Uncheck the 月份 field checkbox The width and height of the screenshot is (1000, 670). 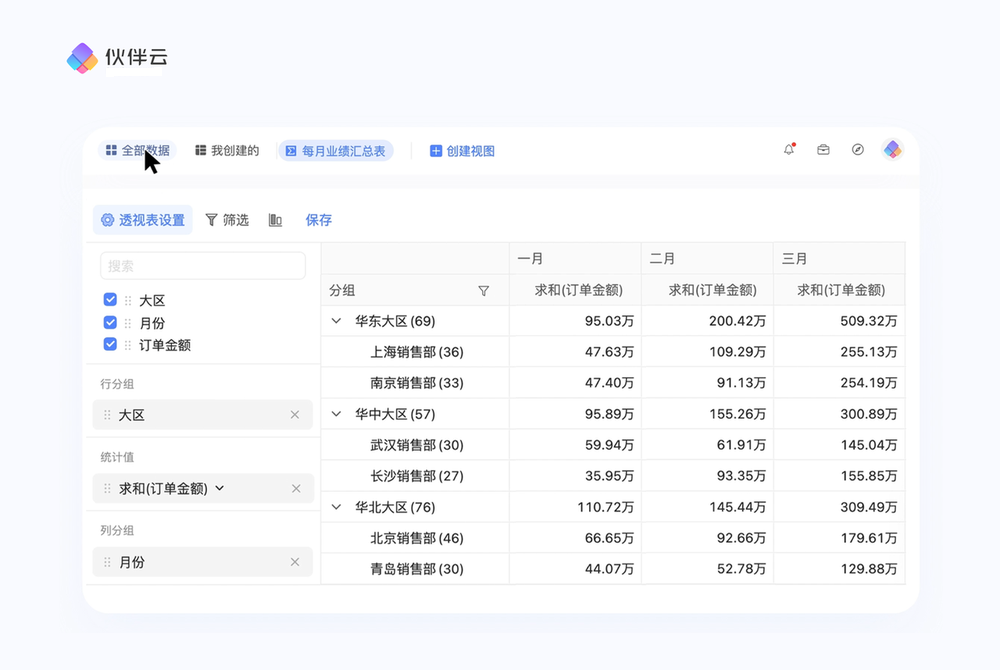tap(110, 323)
